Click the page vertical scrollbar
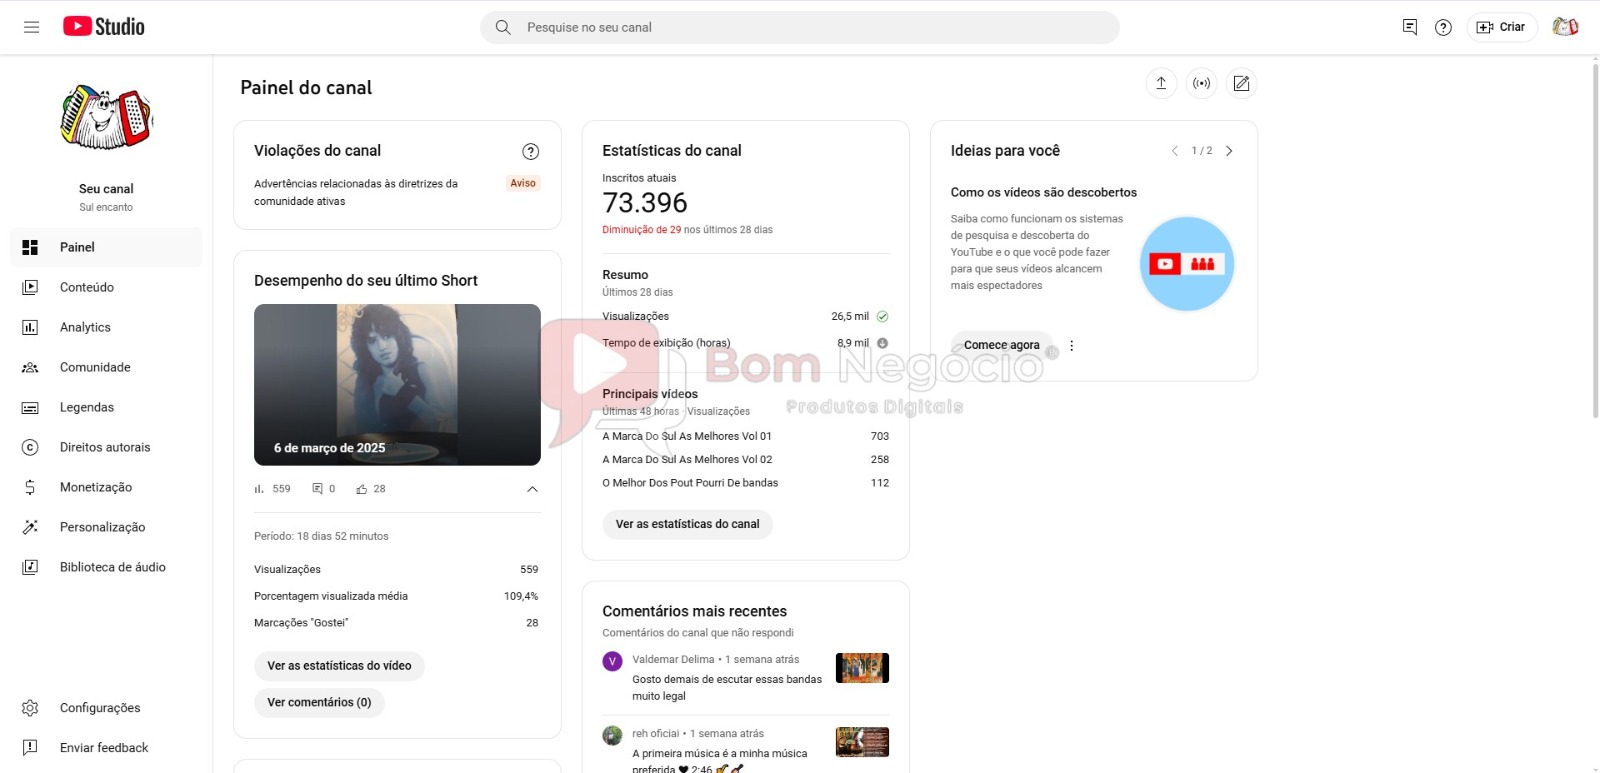Image resolution: width=1600 pixels, height=773 pixels. pyautogui.click(x=1595, y=240)
